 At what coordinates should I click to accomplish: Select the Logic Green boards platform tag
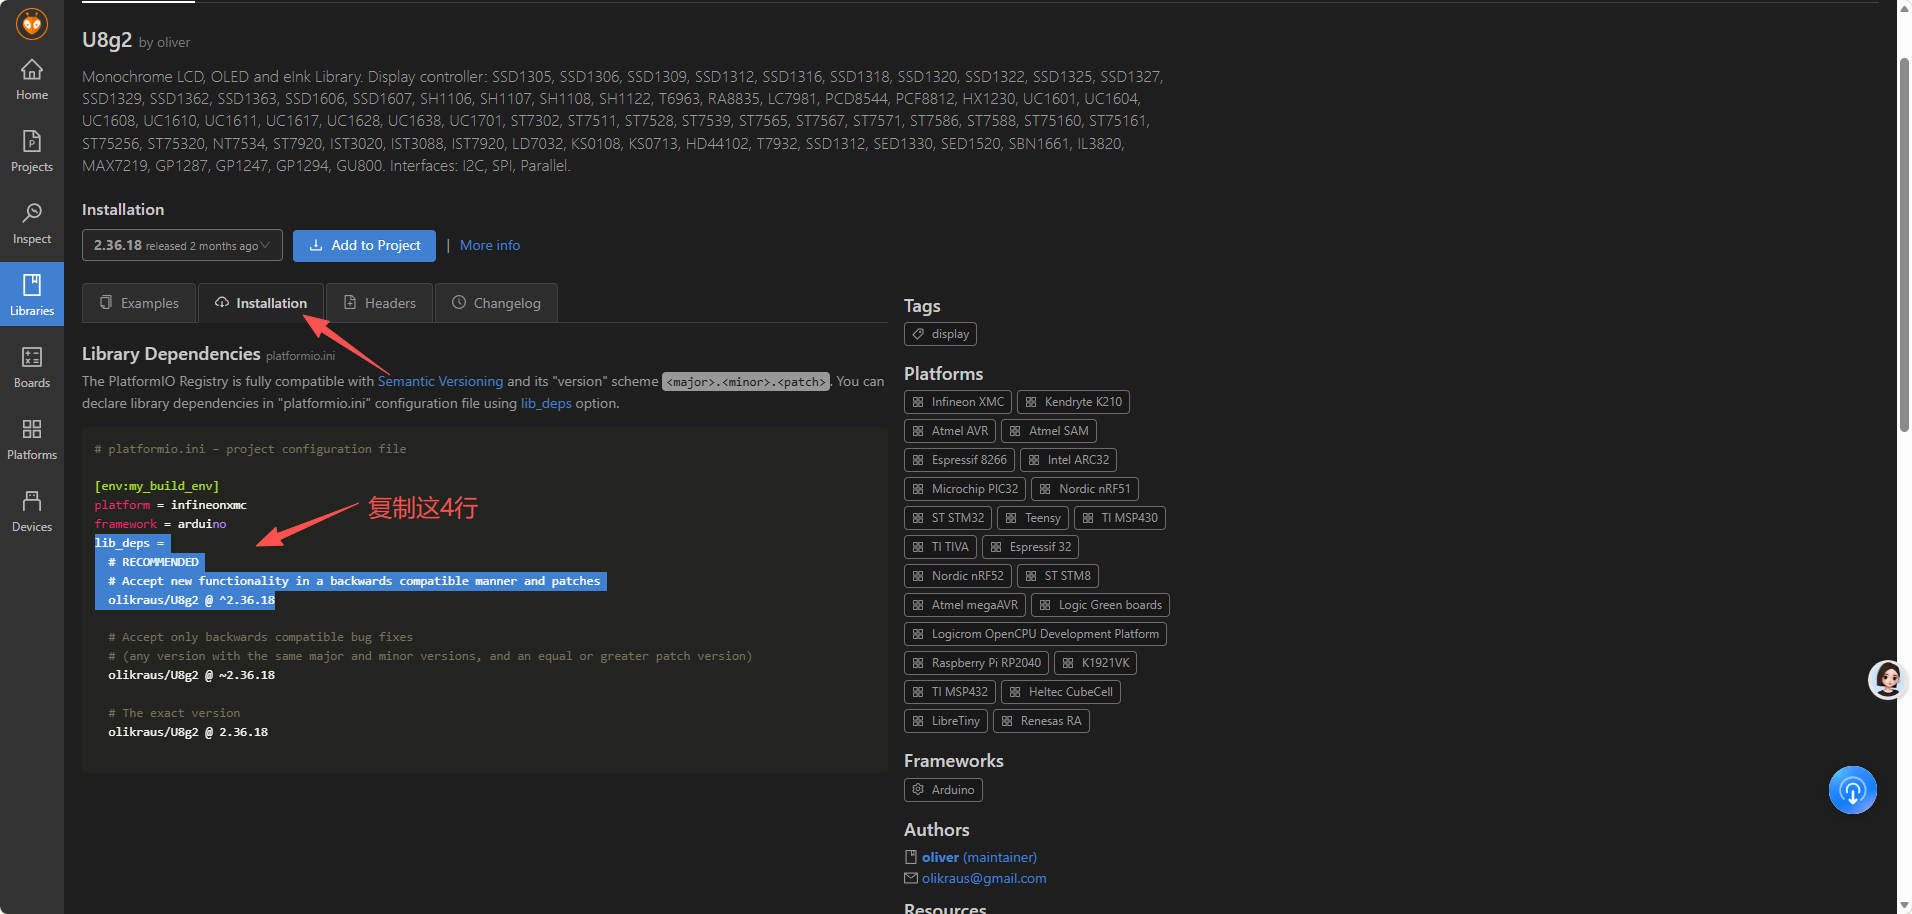[x=1100, y=605]
